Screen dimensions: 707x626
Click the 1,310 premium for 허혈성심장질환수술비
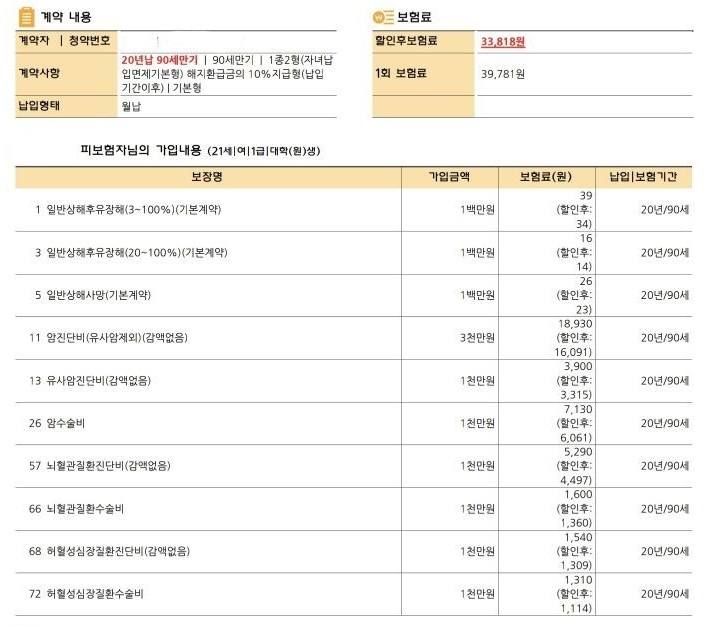(578, 580)
